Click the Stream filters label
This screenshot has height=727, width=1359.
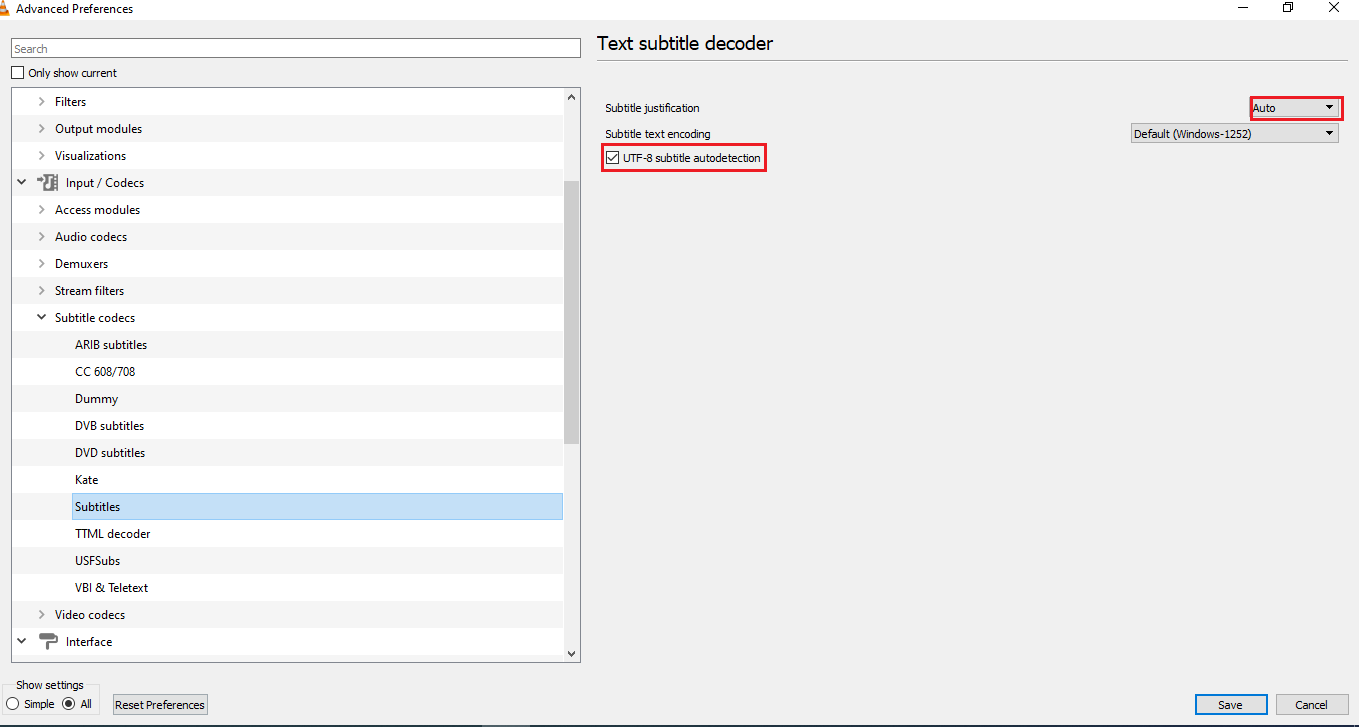click(x=89, y=291)
